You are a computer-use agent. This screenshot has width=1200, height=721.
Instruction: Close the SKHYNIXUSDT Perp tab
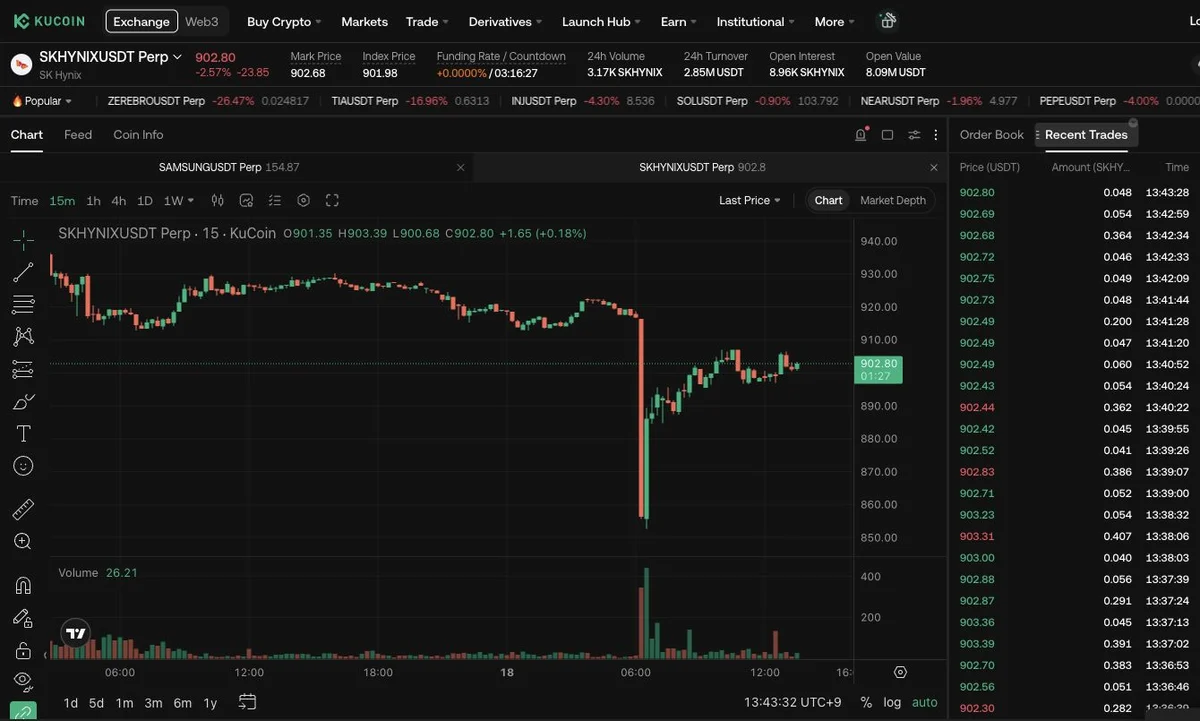click(x=934, y=167)
